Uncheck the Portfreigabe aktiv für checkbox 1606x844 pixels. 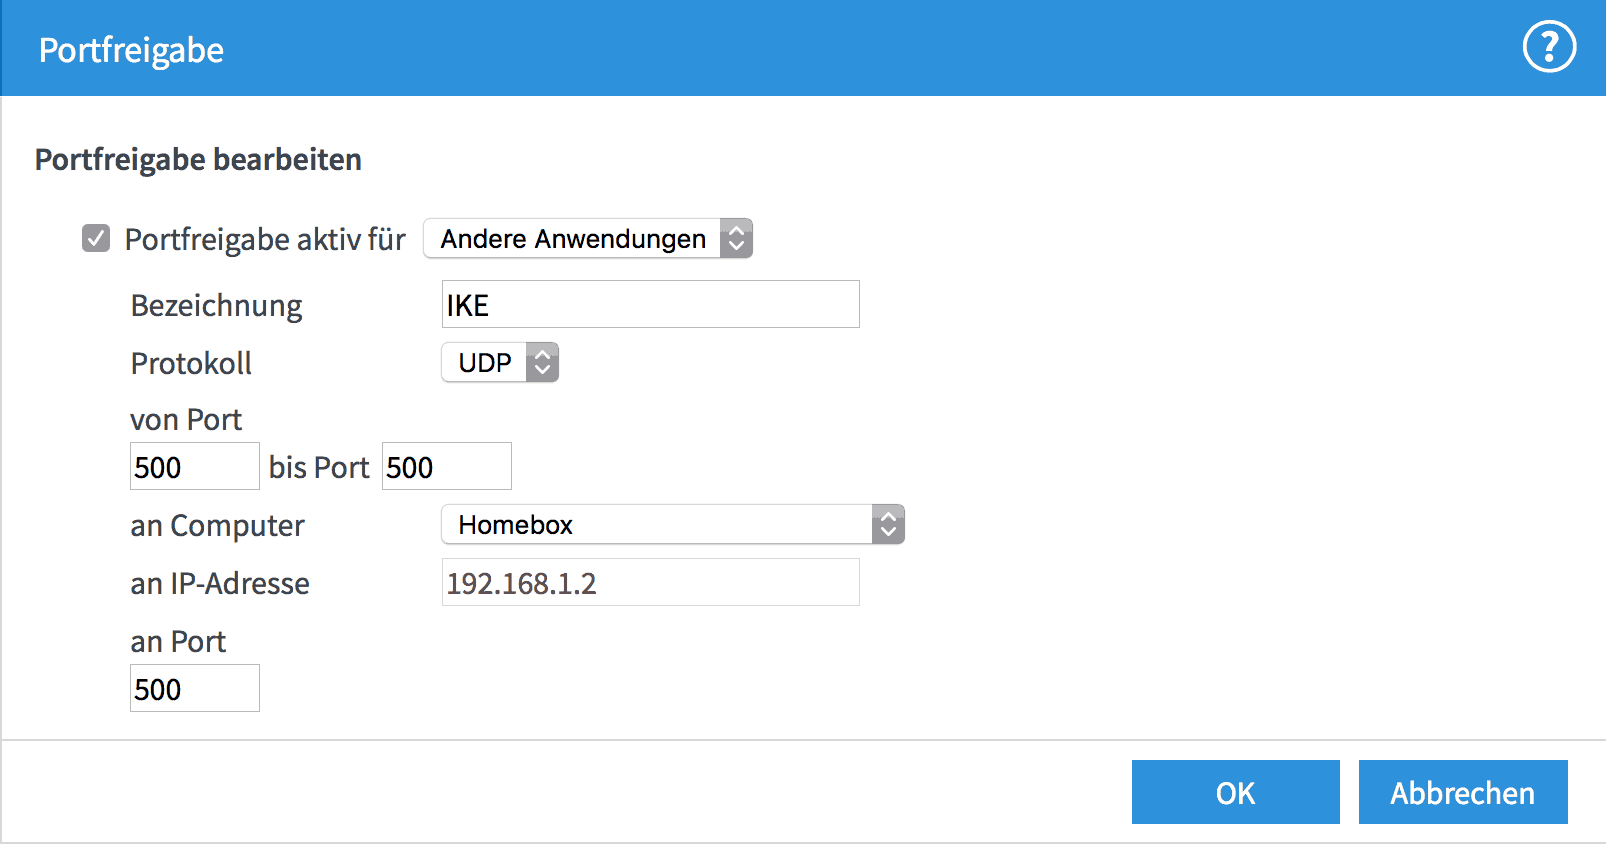[x=96, y=238]
